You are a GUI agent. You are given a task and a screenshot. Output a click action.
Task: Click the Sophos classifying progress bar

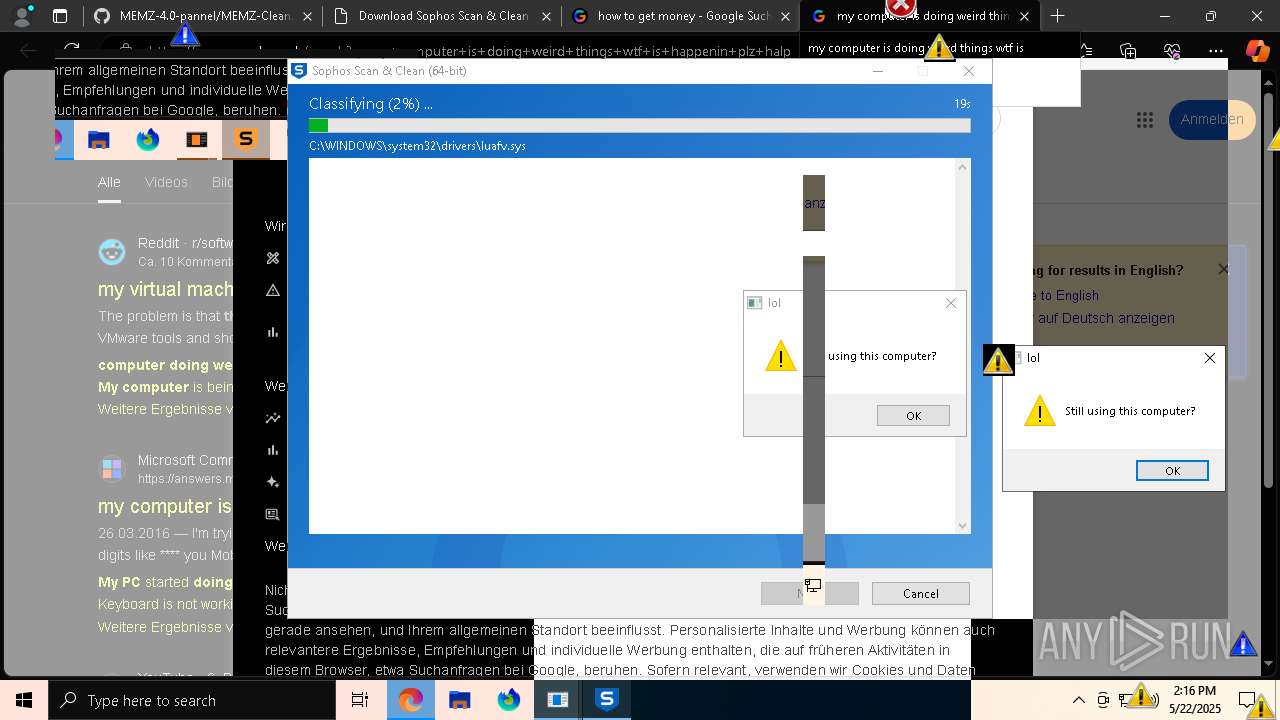[x=639, y=125]
